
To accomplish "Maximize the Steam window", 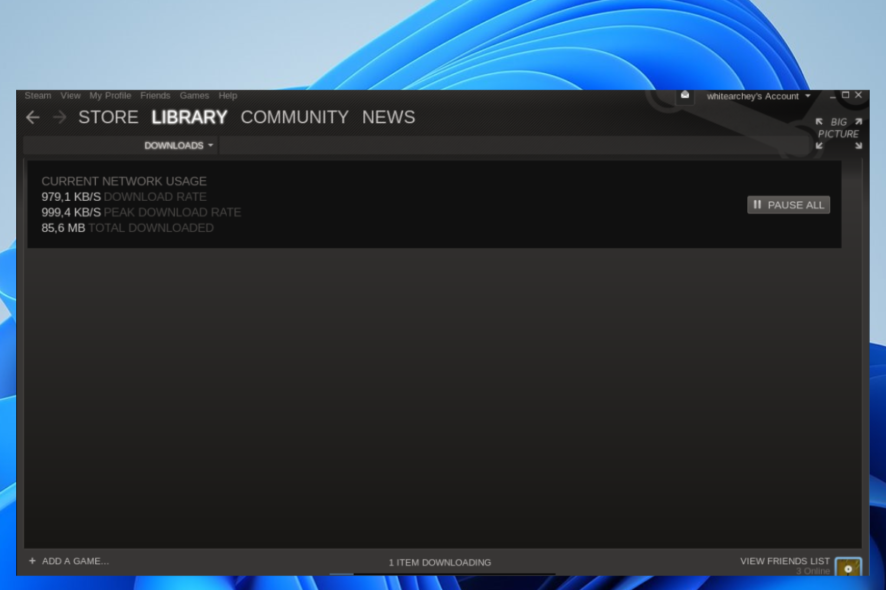I will tap(845, 96).
